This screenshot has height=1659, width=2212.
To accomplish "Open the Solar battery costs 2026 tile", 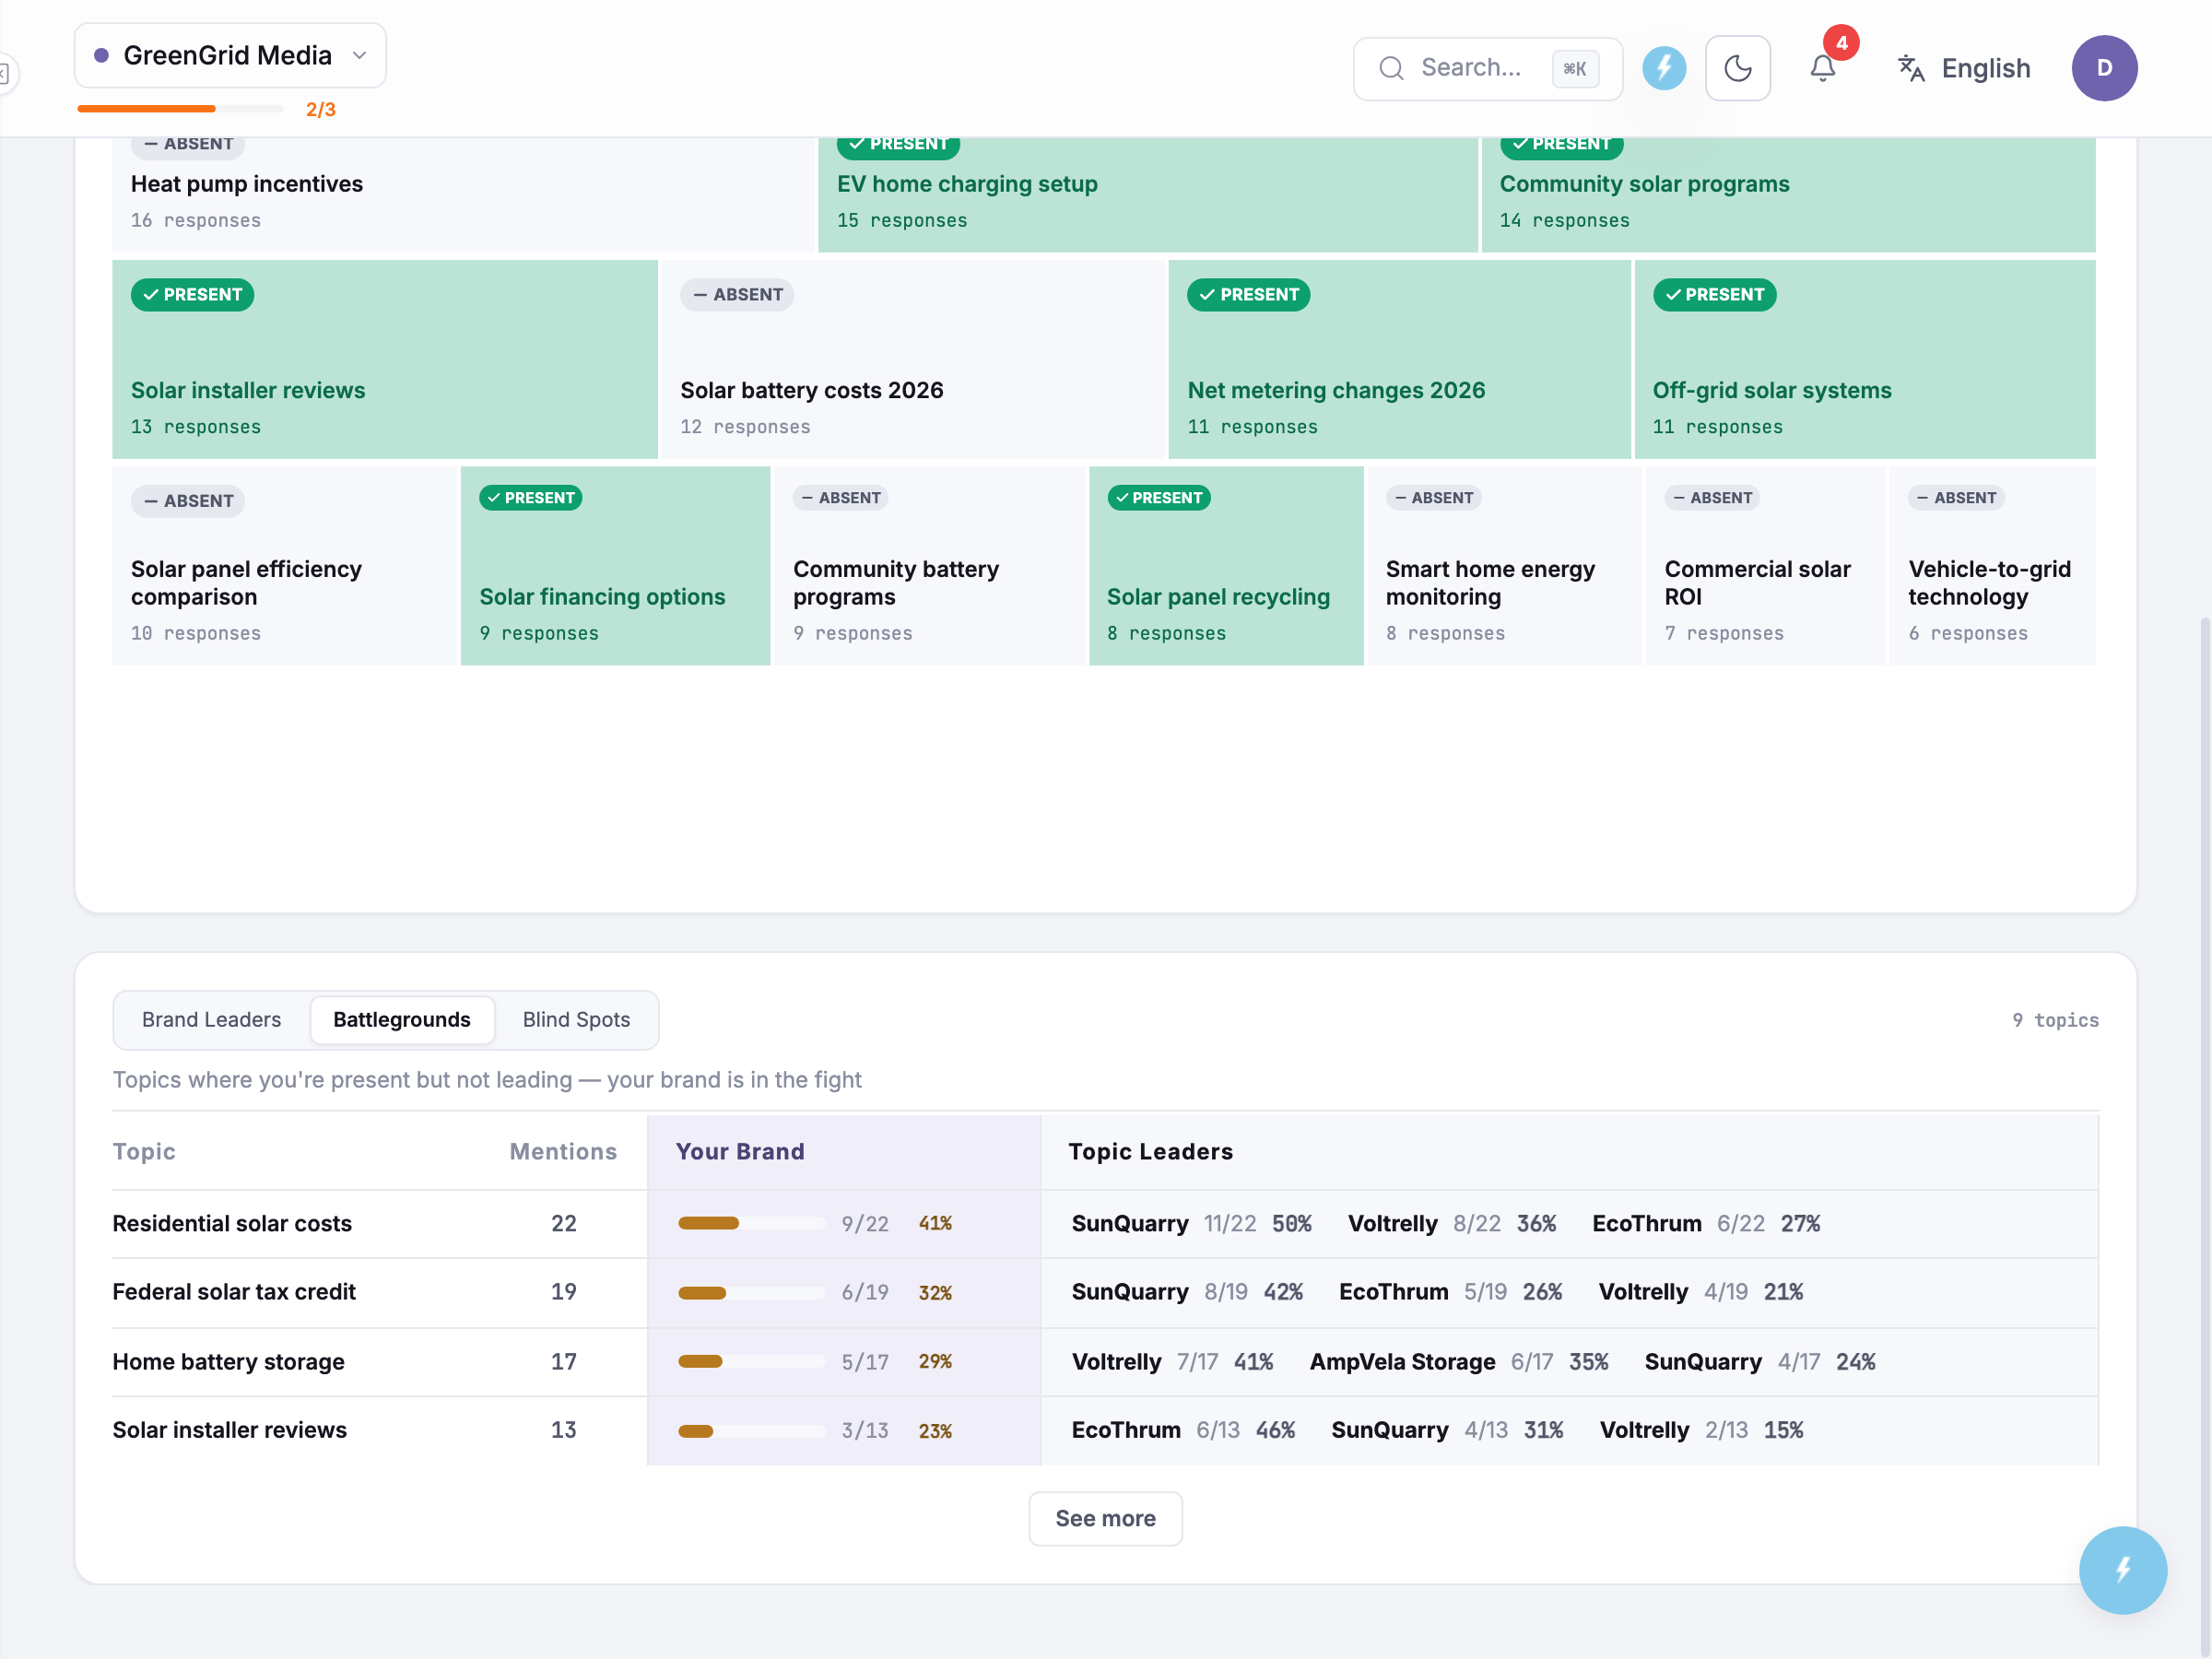I will pyautogui.click(x=913, y=359).
